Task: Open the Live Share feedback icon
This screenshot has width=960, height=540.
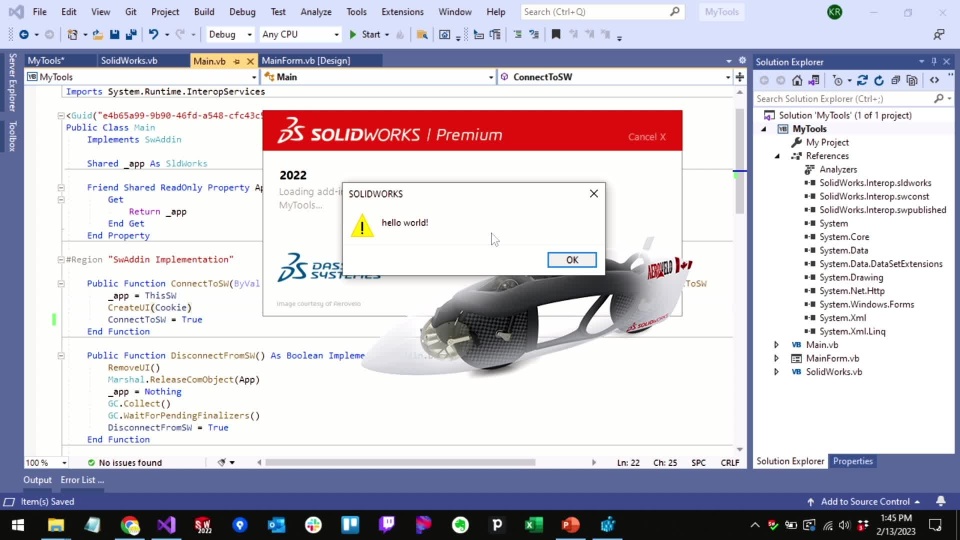Action: click(x=939, y=35)
